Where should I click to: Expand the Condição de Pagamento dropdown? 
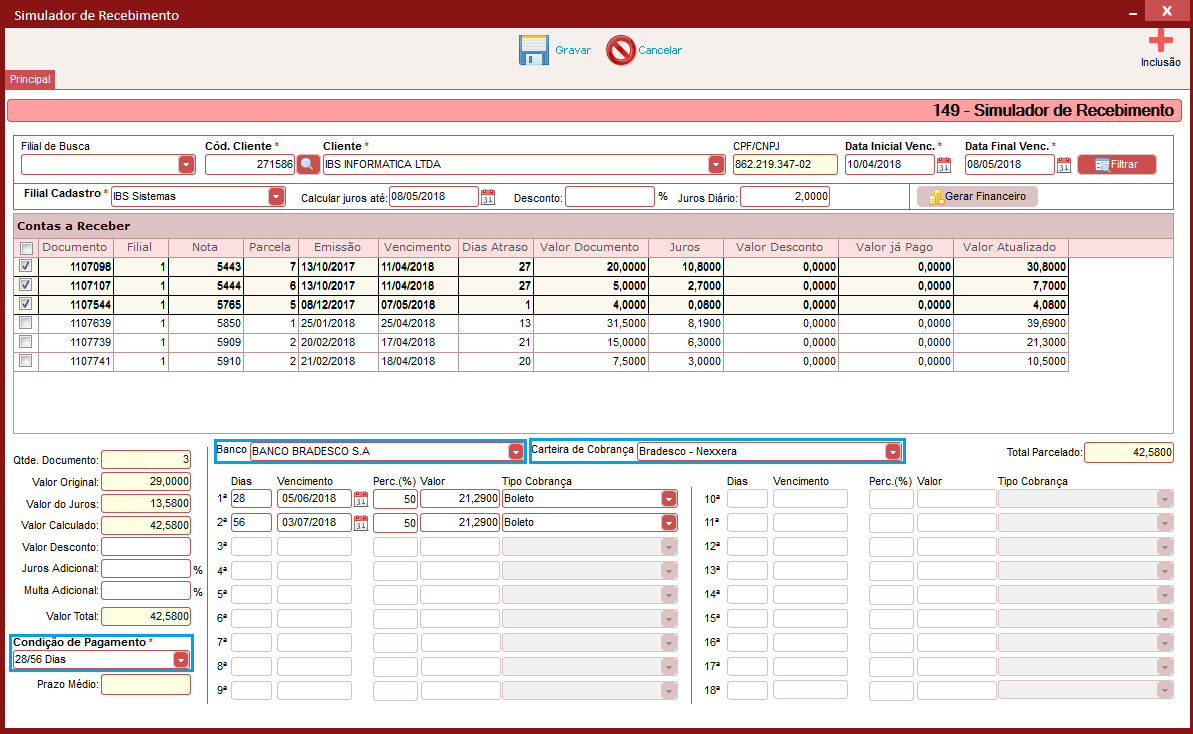pyautogui.click(x=181, y=659)
